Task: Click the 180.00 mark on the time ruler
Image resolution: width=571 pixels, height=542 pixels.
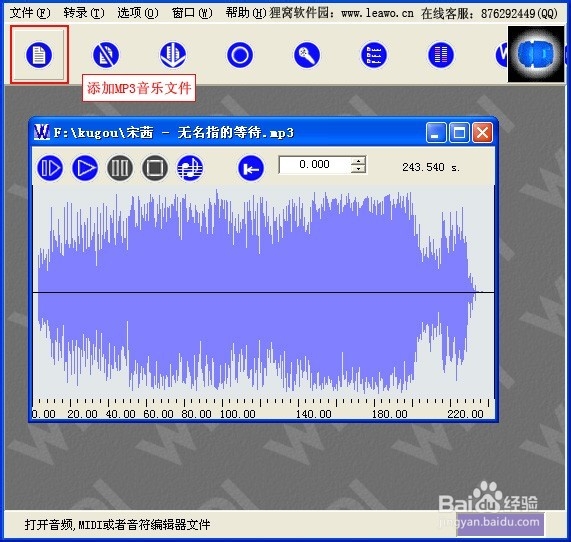Action: click(x=389, y=414)
